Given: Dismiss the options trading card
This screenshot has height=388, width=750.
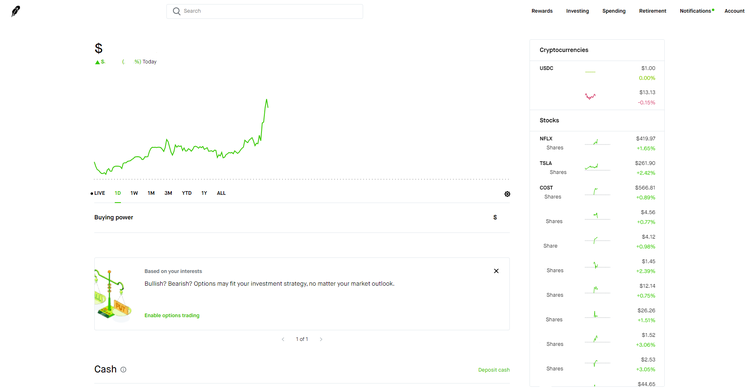Looking at the screenshot, I should (x=496, y=271).
